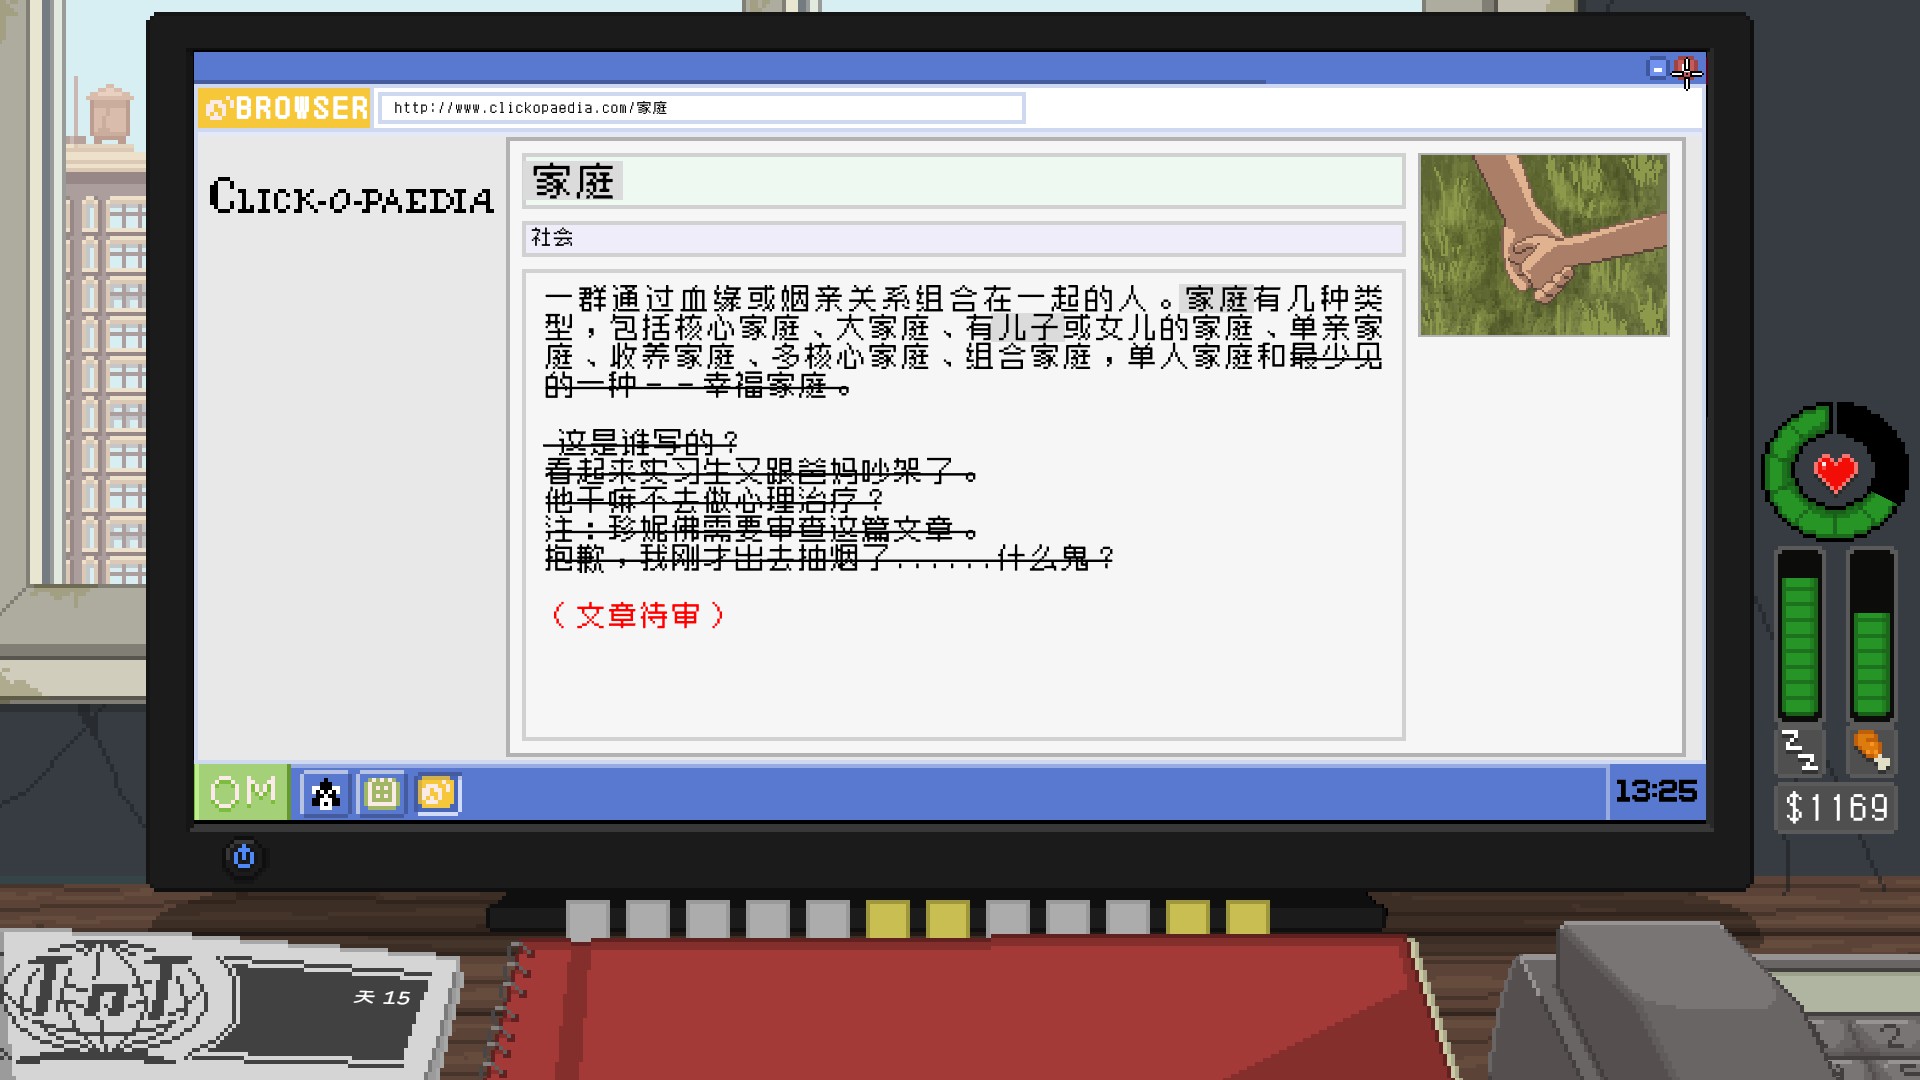Open the calendar notes app in the taskbar

(x=381, y=794)
